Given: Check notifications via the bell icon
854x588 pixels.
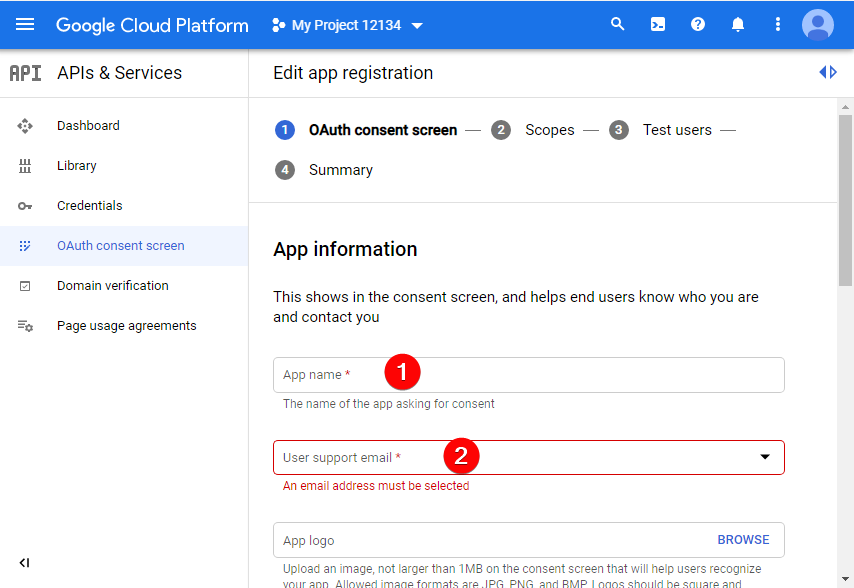Looking at the screenshot, I should [x=737, y=23].
